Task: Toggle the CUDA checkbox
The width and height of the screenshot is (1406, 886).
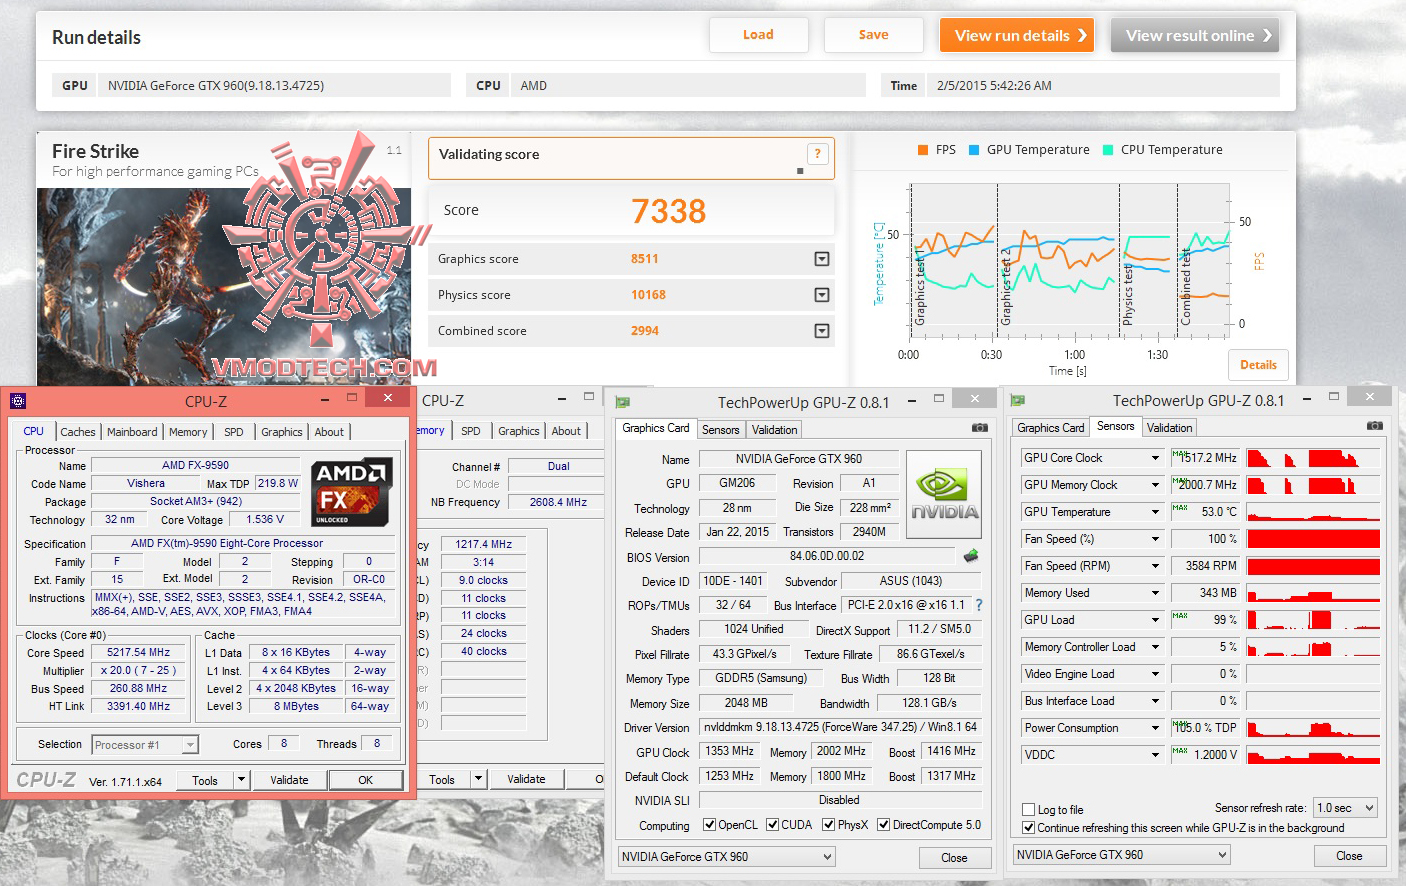Action: pyautogui.click(x=772, y=825)
